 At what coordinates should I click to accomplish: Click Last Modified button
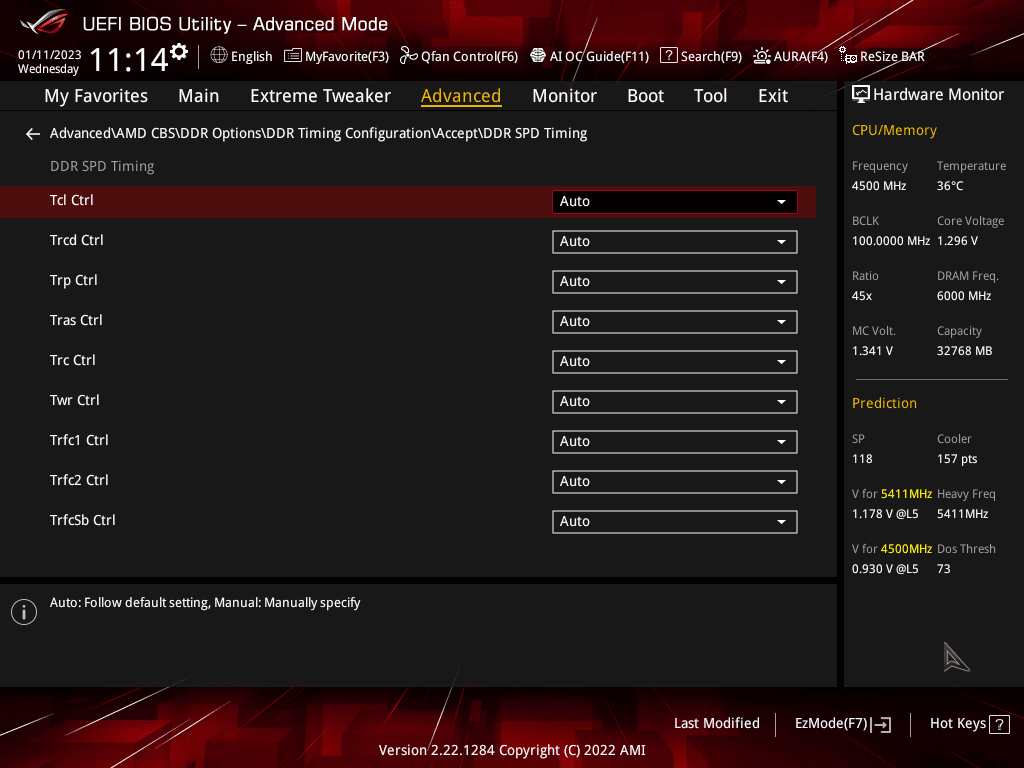716,724
